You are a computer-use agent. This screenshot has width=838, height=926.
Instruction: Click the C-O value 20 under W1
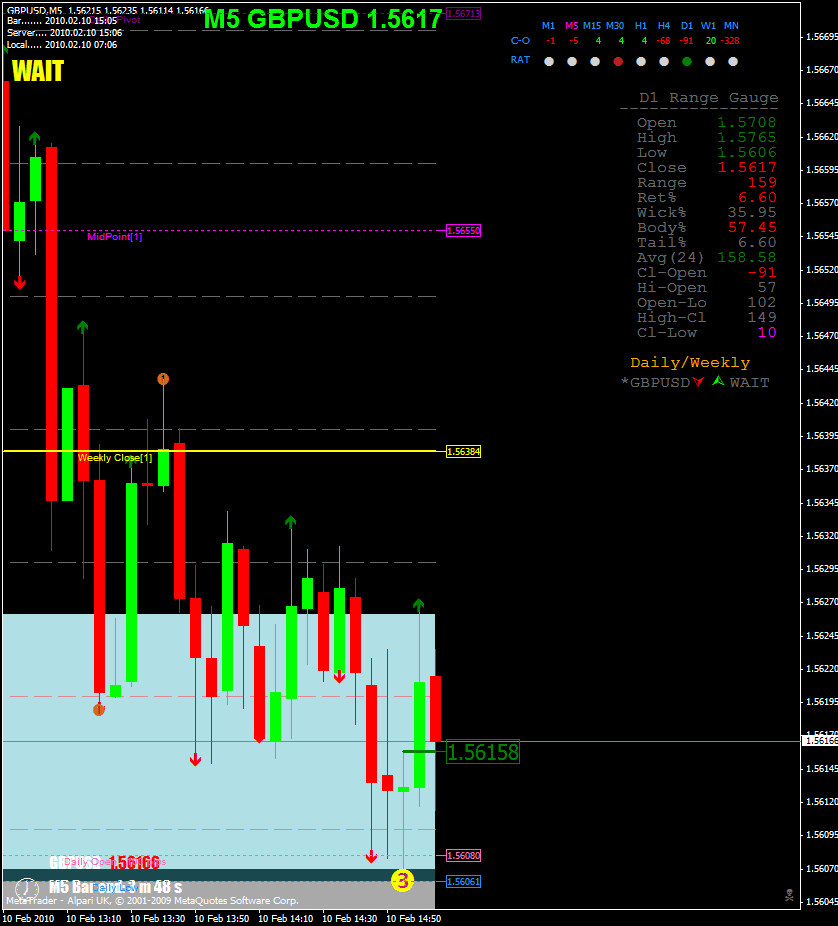click(x=710, y=41)
